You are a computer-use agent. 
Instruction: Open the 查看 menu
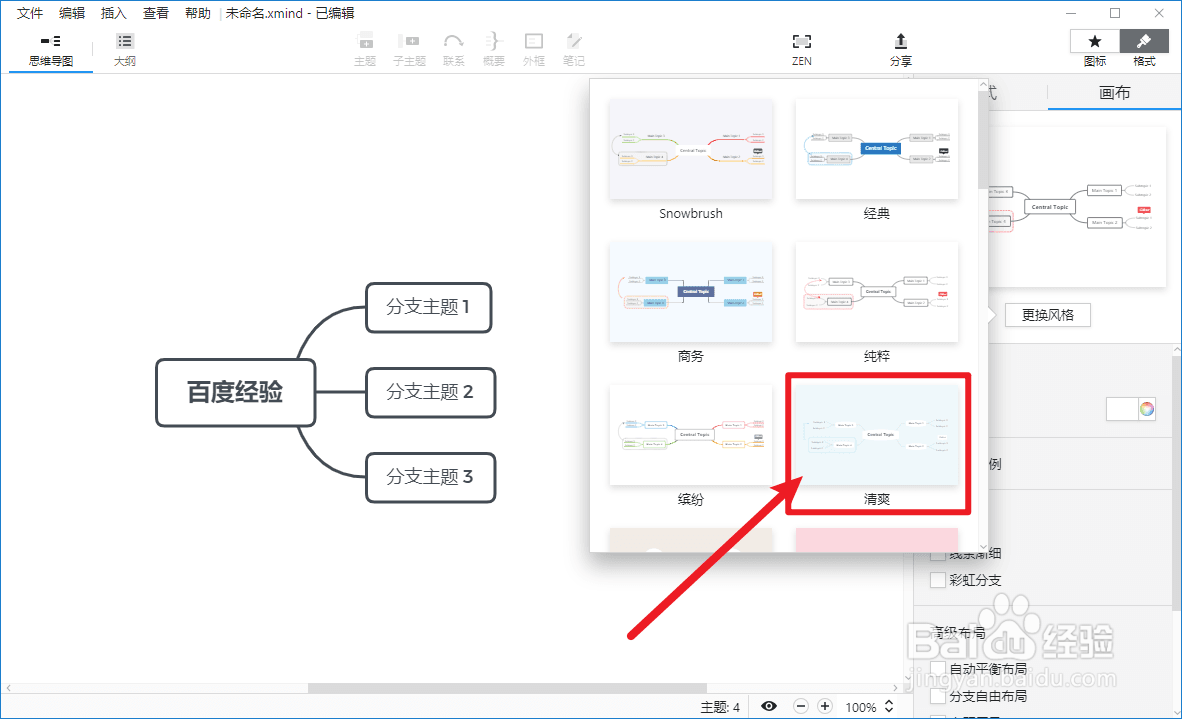coord(156,13)
